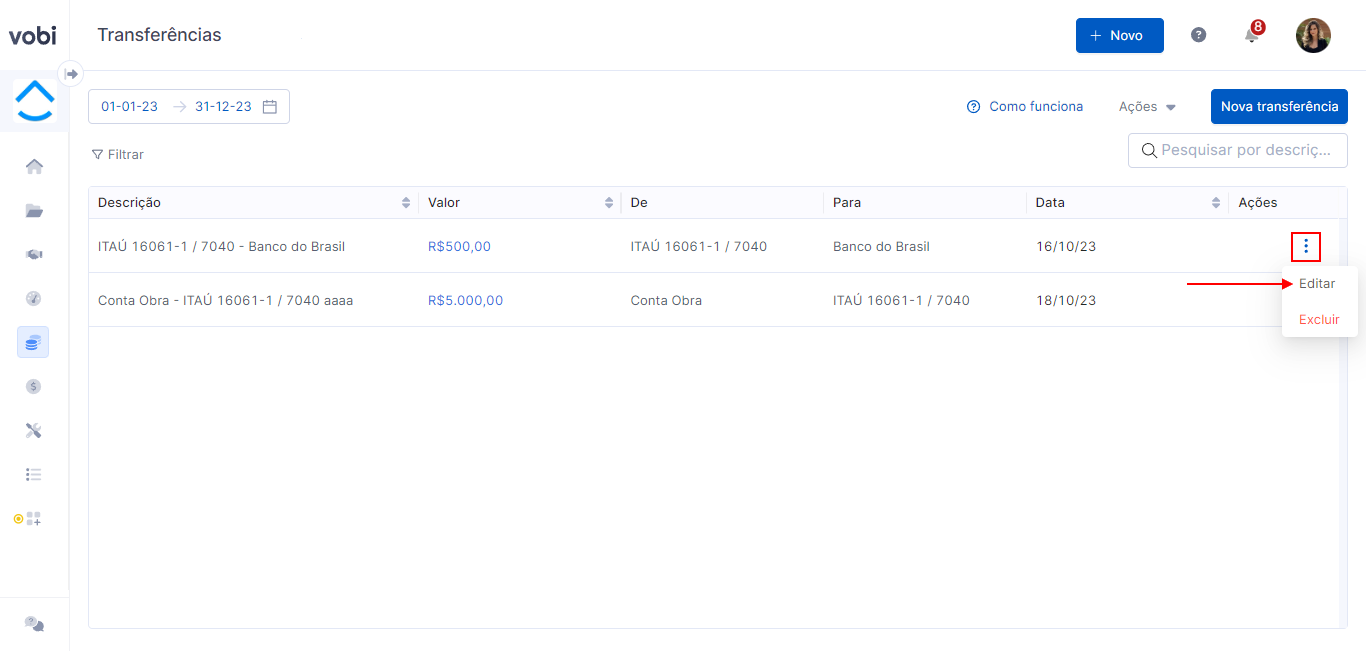This screenshot has height=652, width=1367.
Task: Open the handshake sidebar icon
Action: tap(34, 254)
